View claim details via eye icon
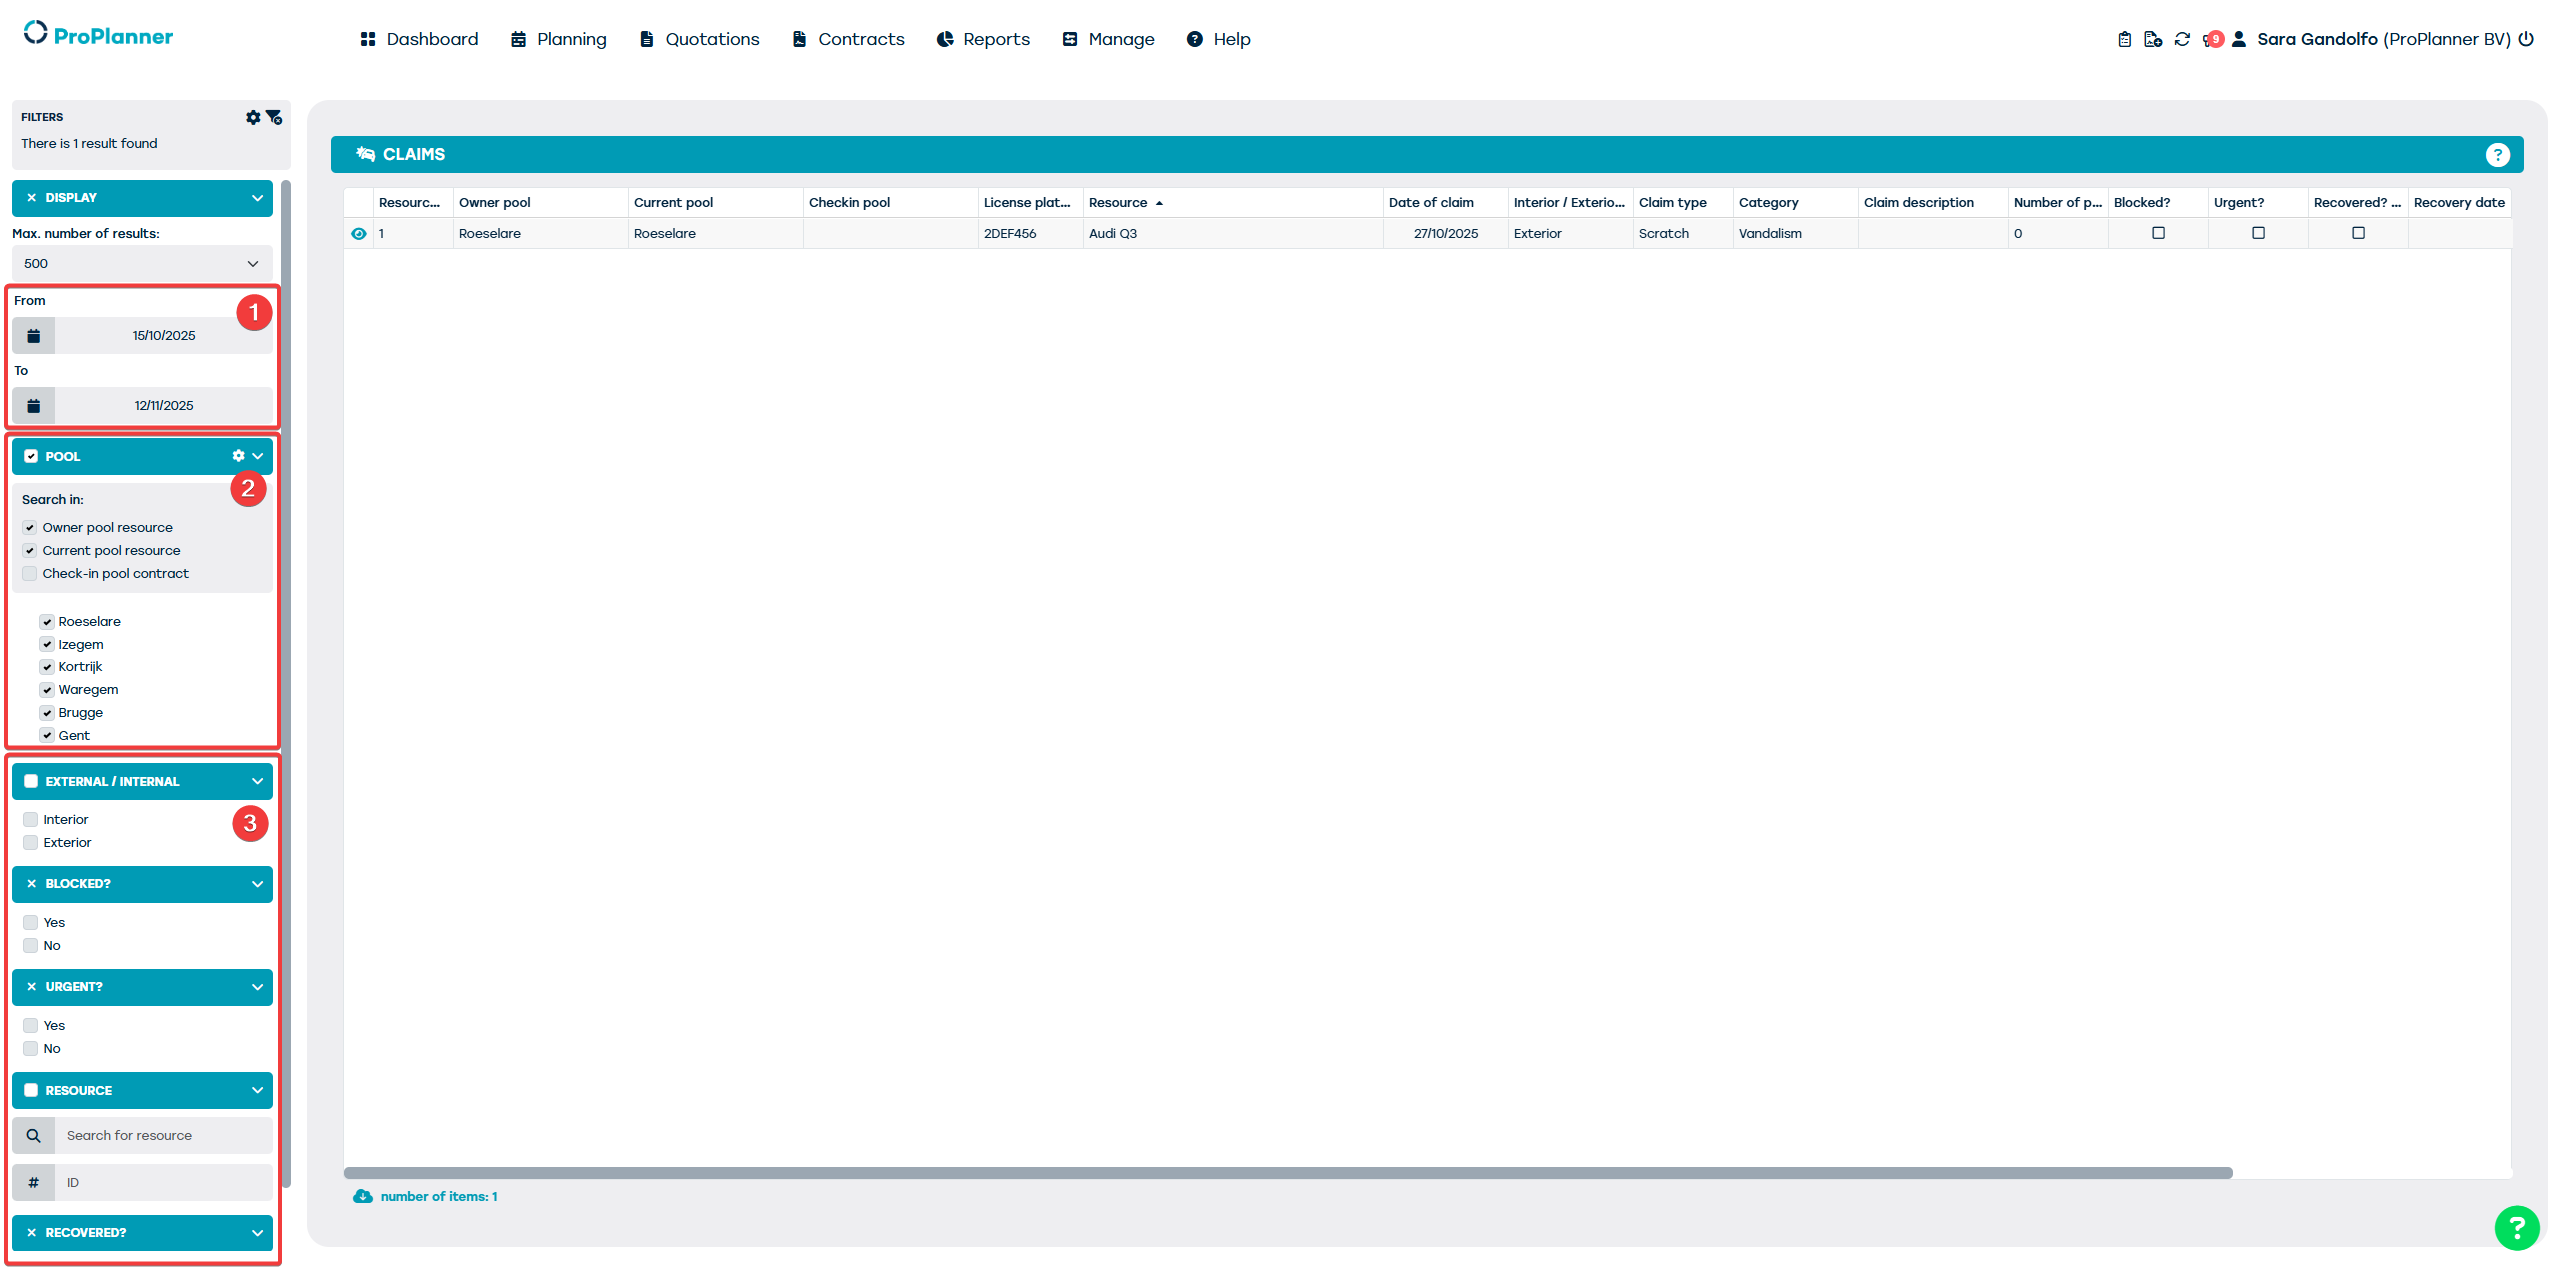Image resolution: width=2560 pixels, height=1271 pixels. coord(359,233)
